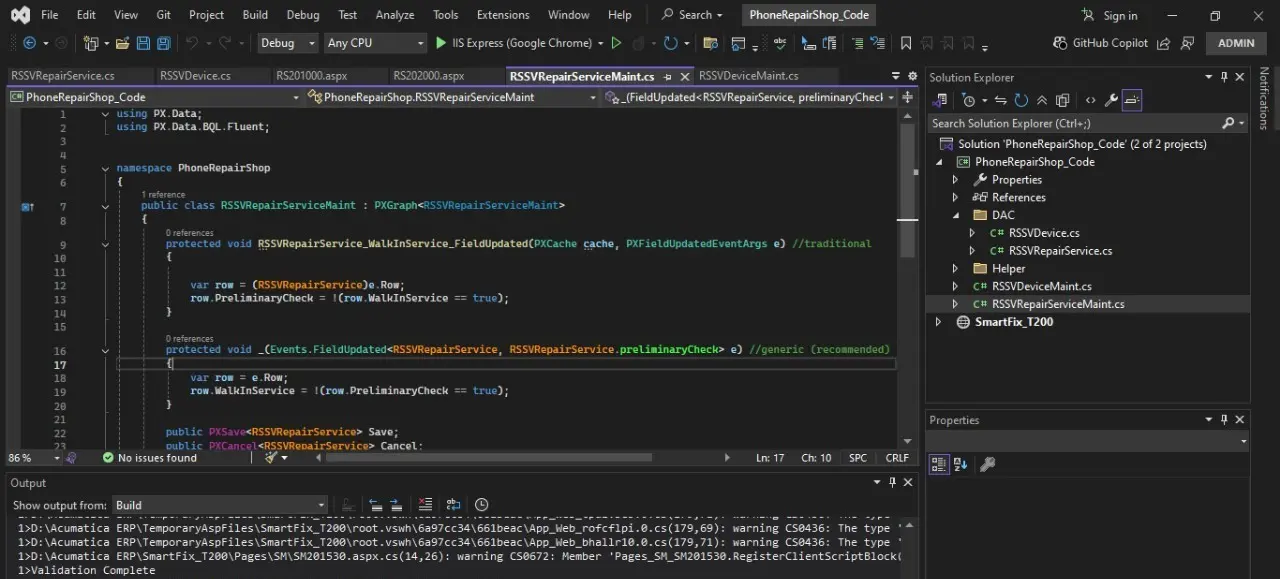Click the split editor icon beside member dropdown

pyautogui.click(x=907, y=97)
